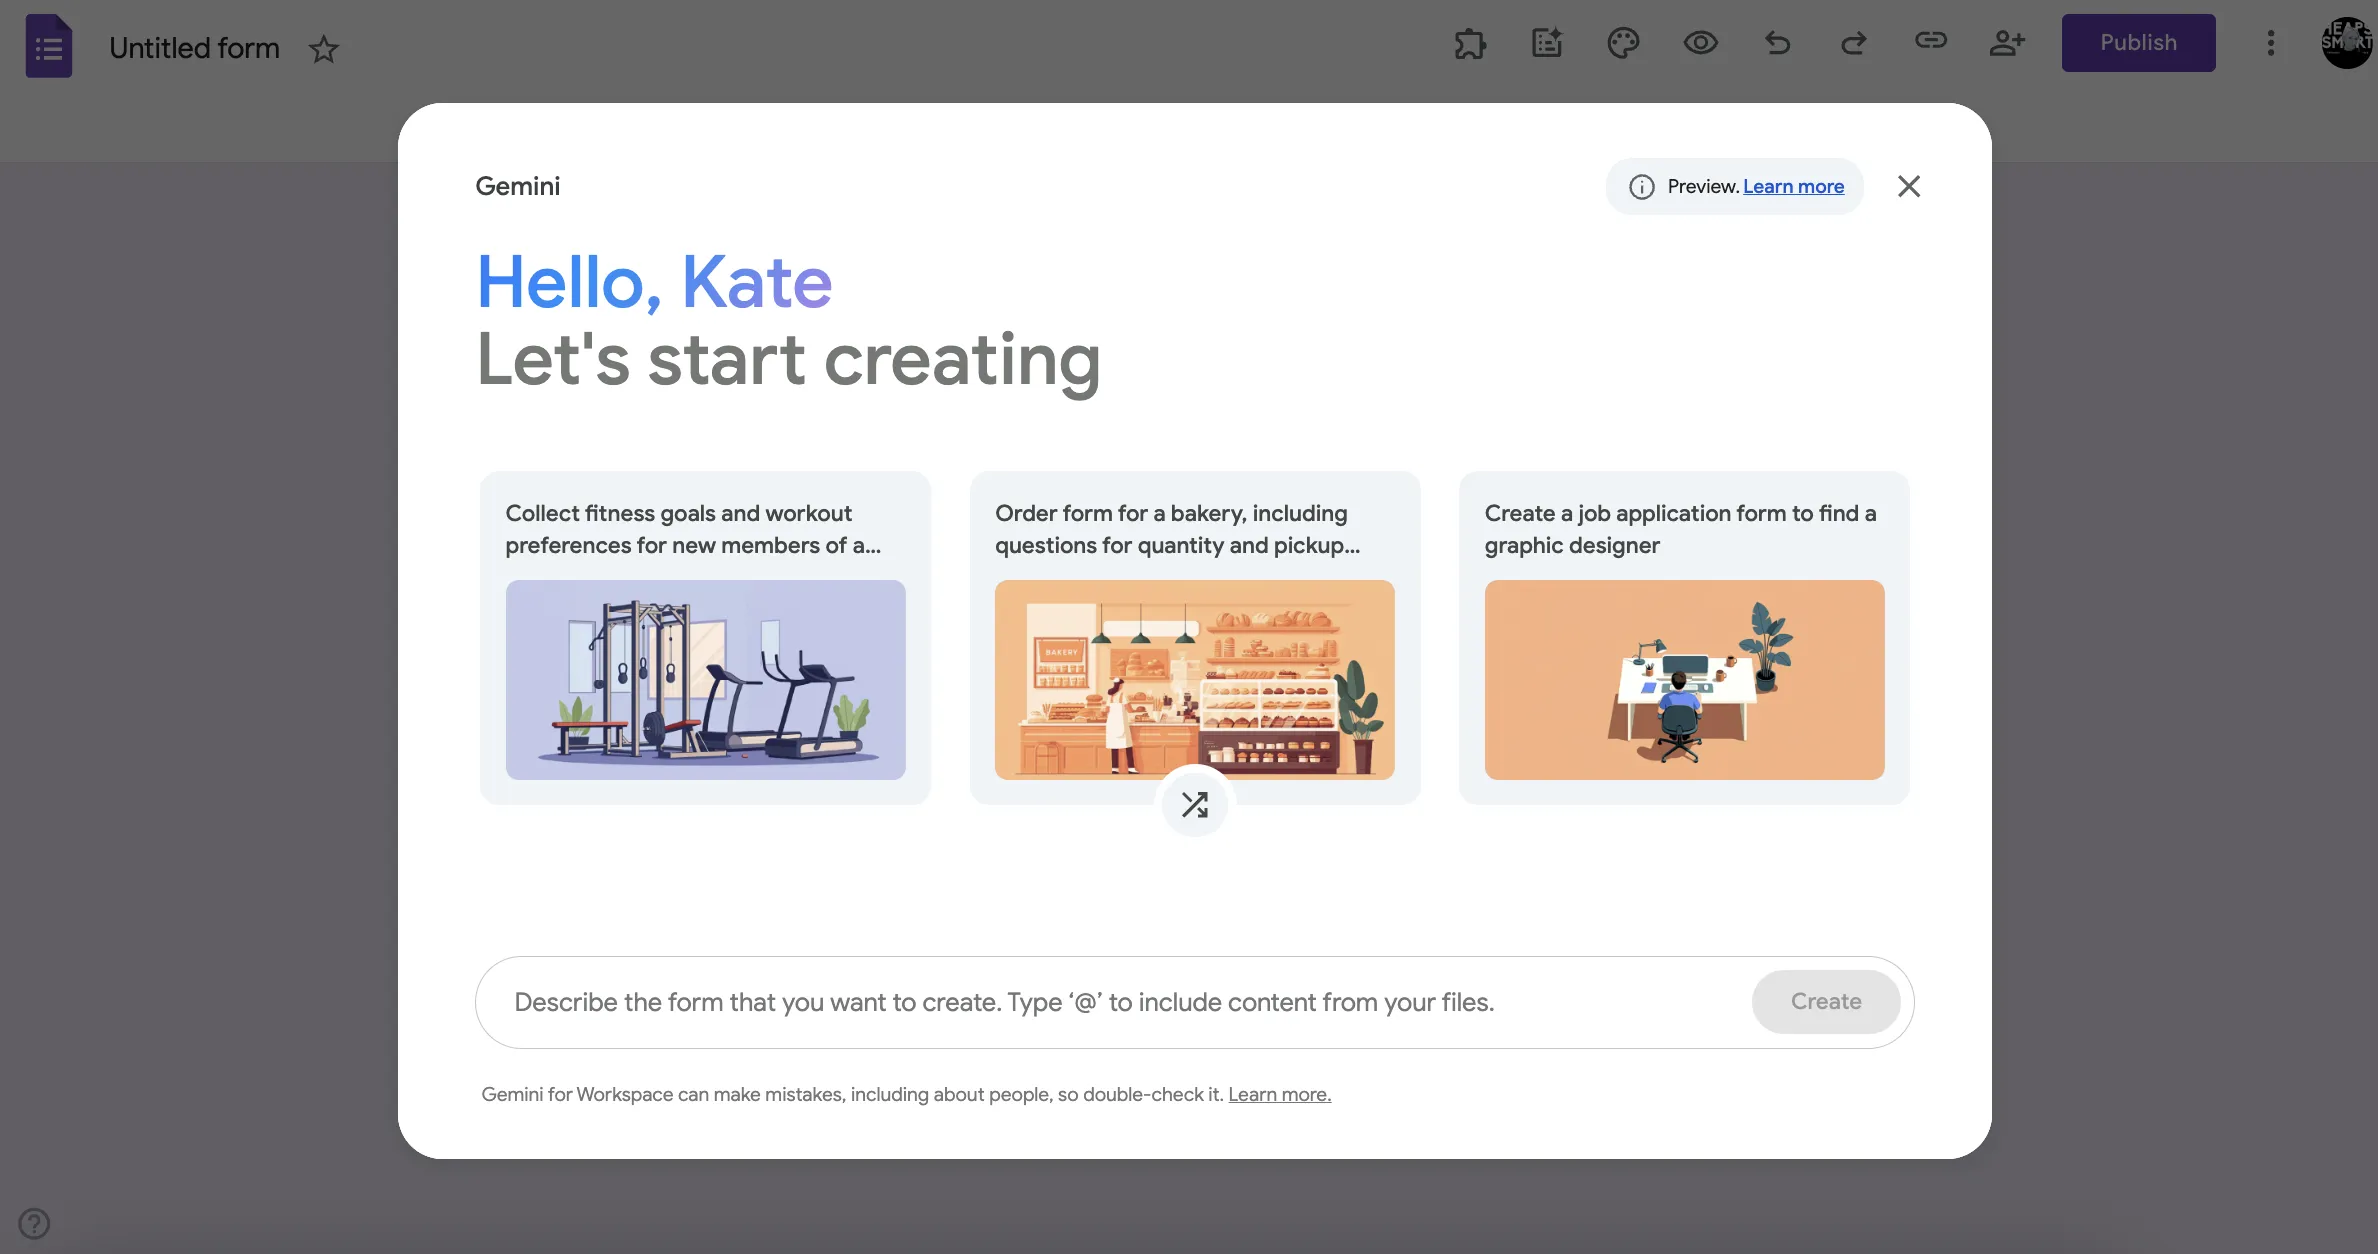Image resolution: width=2378 pixels, height=1254 pixels.
Task: Click the Publish button
Action: click(x=2138, y=43)
